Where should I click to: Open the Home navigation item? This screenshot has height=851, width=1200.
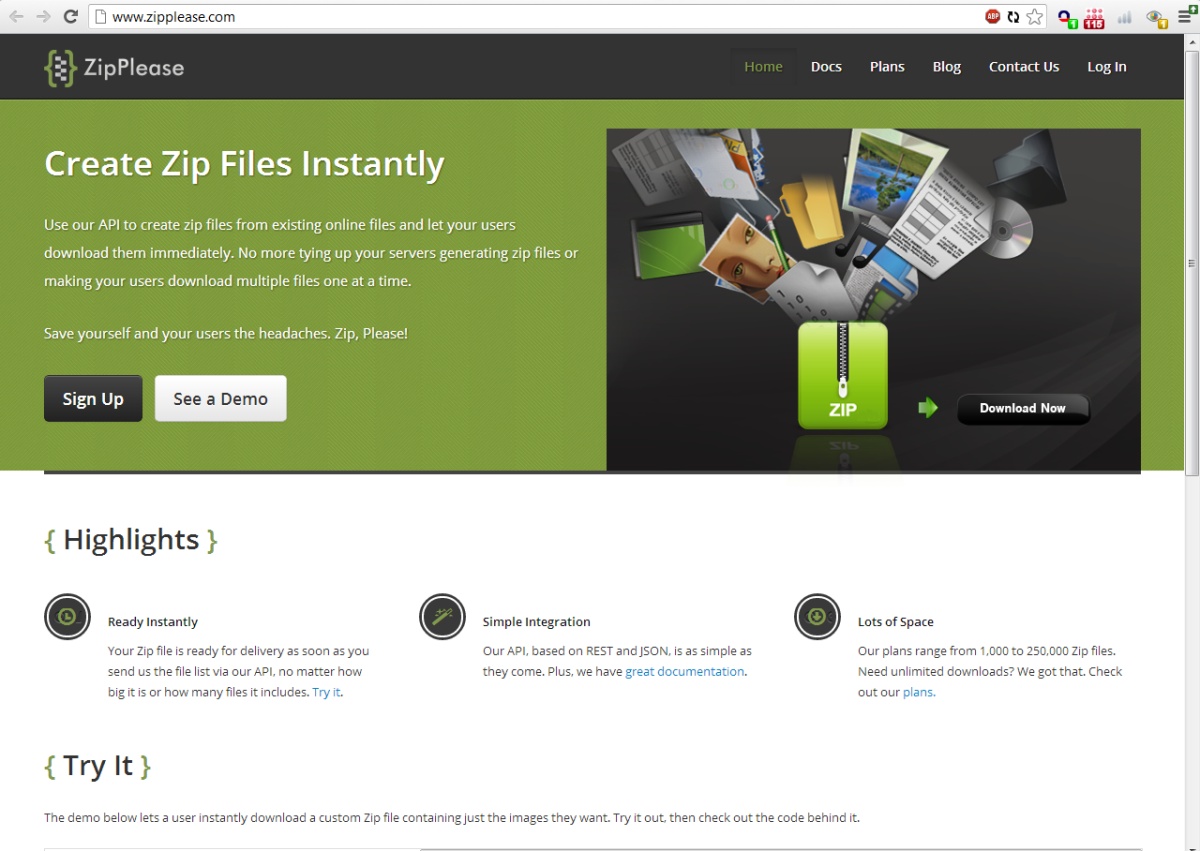click(763, 66)
